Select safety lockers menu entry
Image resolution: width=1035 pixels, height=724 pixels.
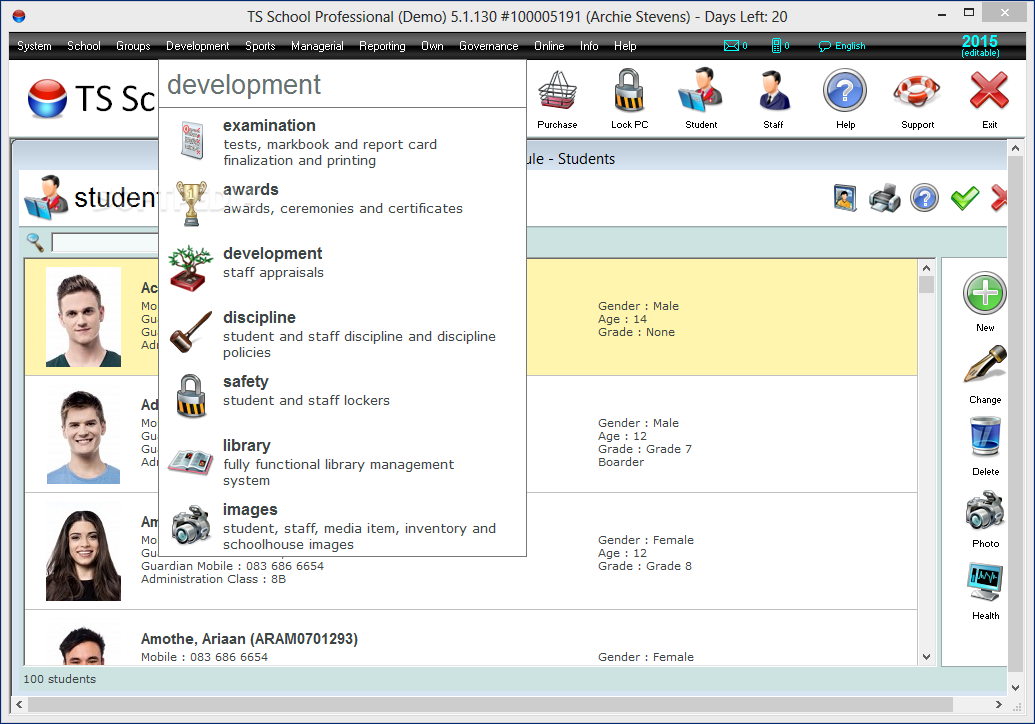(x=342, y=395)
